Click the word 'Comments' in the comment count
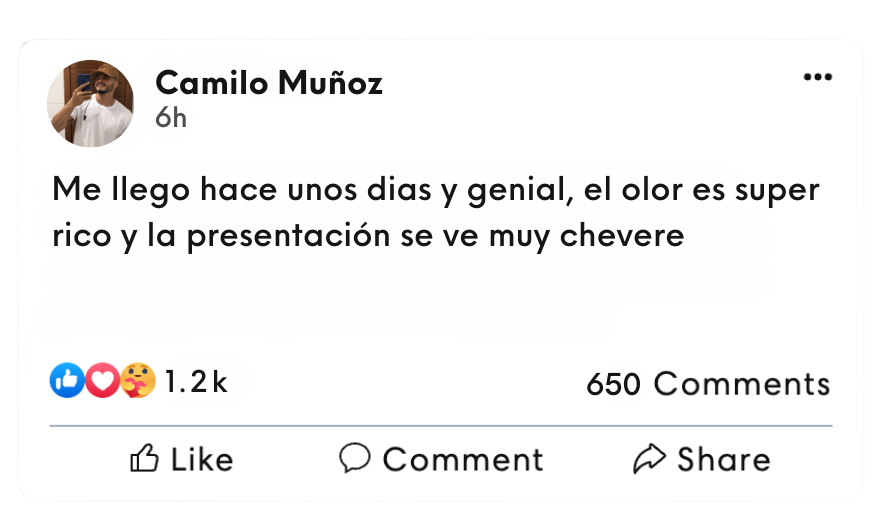Image resolution: width=888 pixels, height=516 pixels. (741, 384)
